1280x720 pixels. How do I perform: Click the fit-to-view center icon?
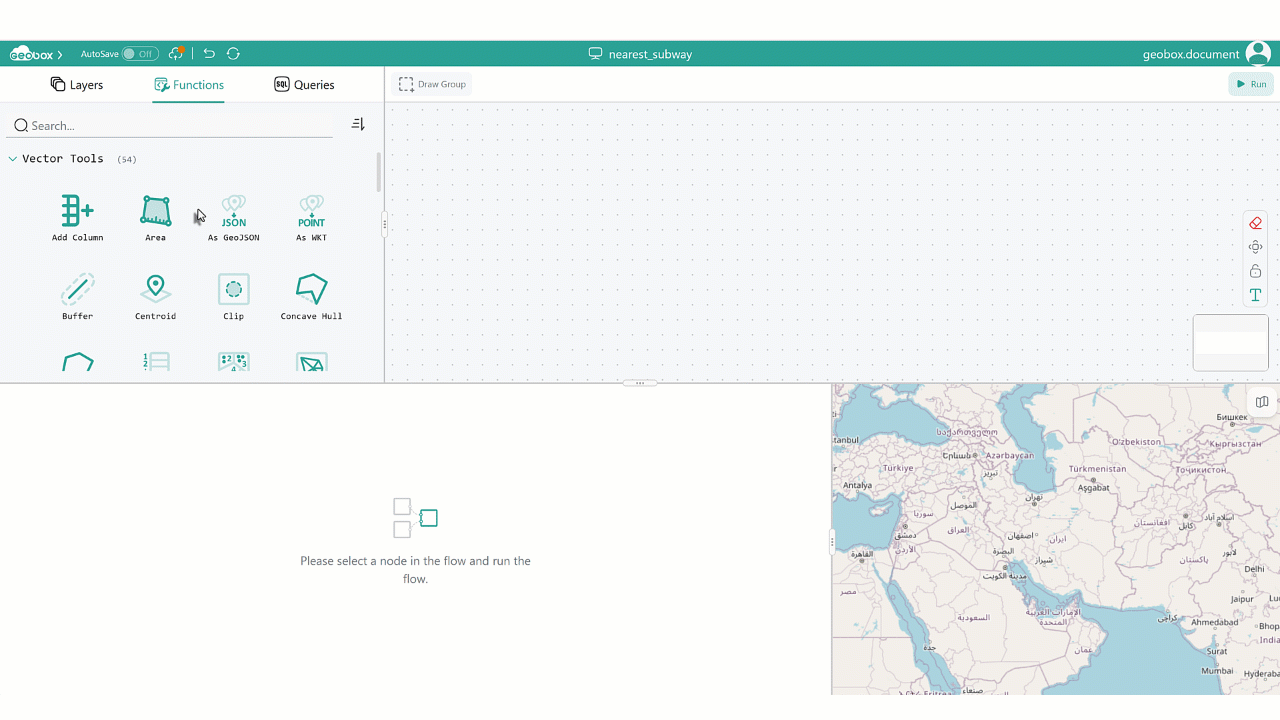point(1255,247)
